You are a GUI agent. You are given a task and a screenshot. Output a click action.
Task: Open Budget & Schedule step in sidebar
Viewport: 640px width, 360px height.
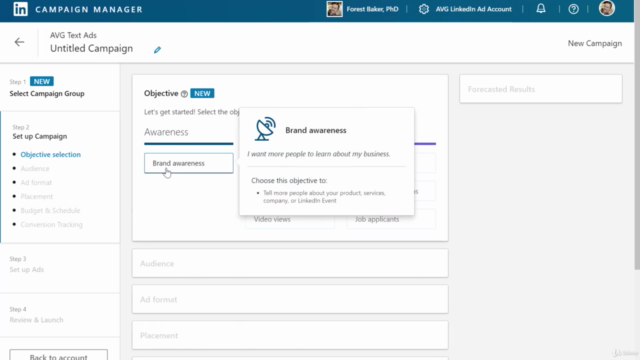pyautogui.click(x=50, y=211)
